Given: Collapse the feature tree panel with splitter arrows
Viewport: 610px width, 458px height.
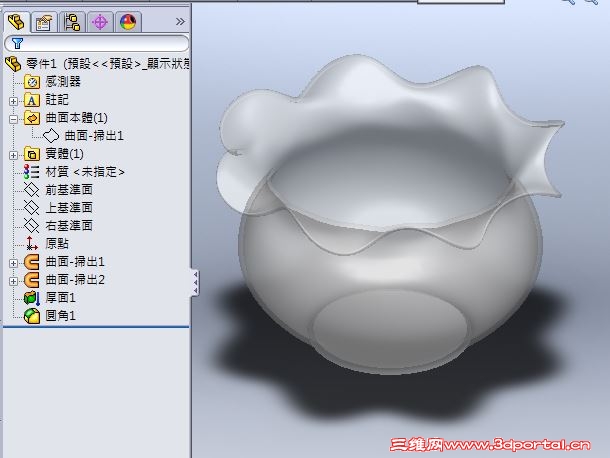Looking at the screenshot, I should coord(195,283).
